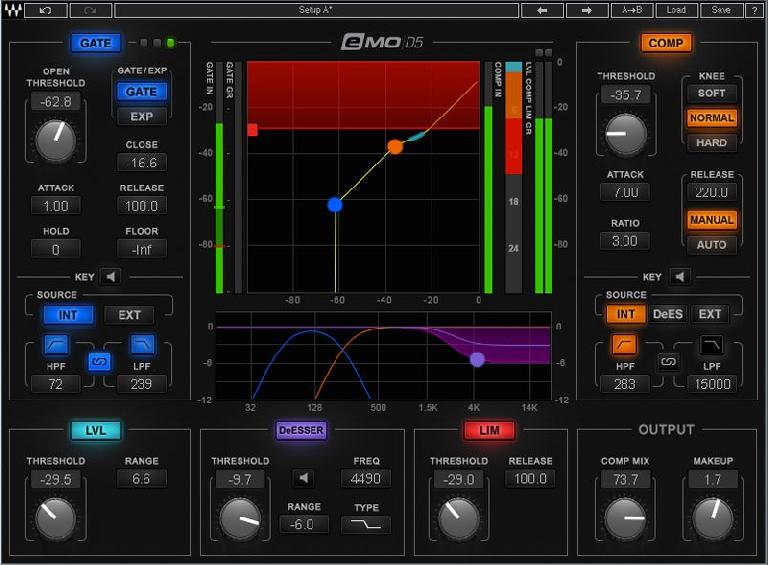
Task: Toggle the COMP section on/off
Action: coord(666,43)
